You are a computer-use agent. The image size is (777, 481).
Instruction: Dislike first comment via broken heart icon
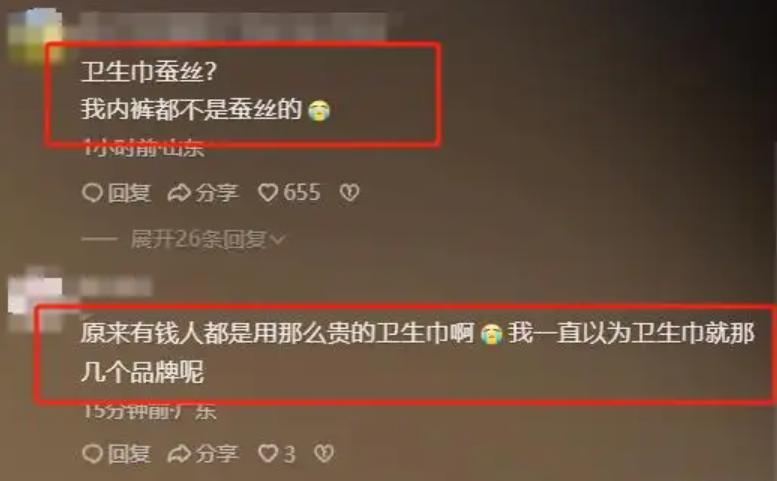349,193
